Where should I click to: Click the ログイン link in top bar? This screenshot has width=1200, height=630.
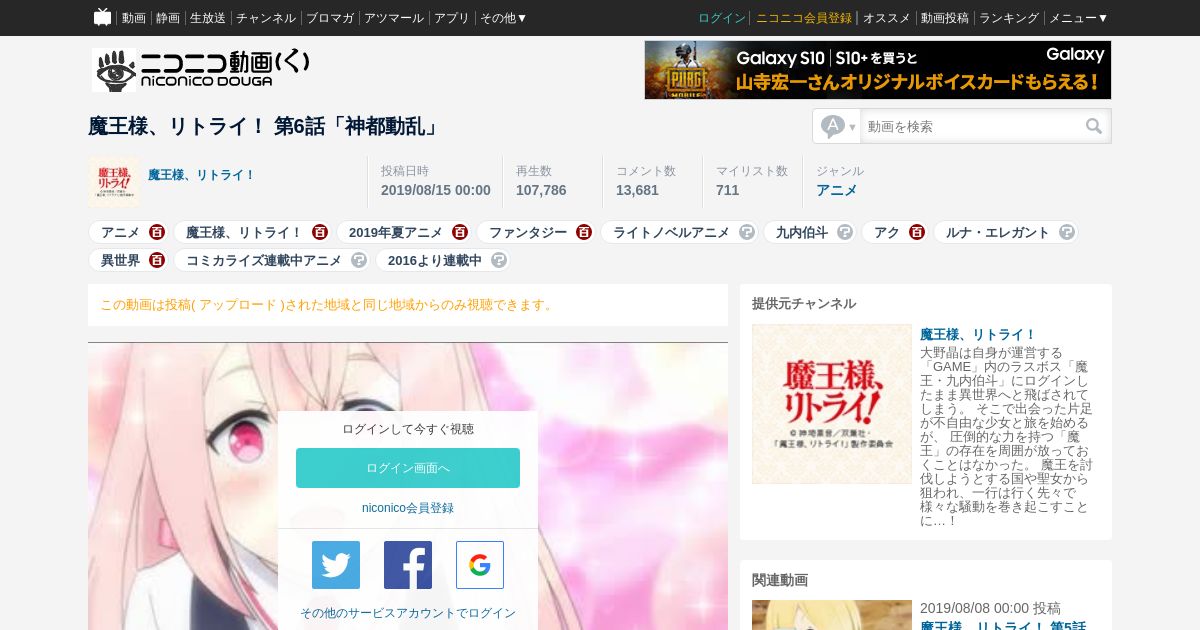coord(722,18)
